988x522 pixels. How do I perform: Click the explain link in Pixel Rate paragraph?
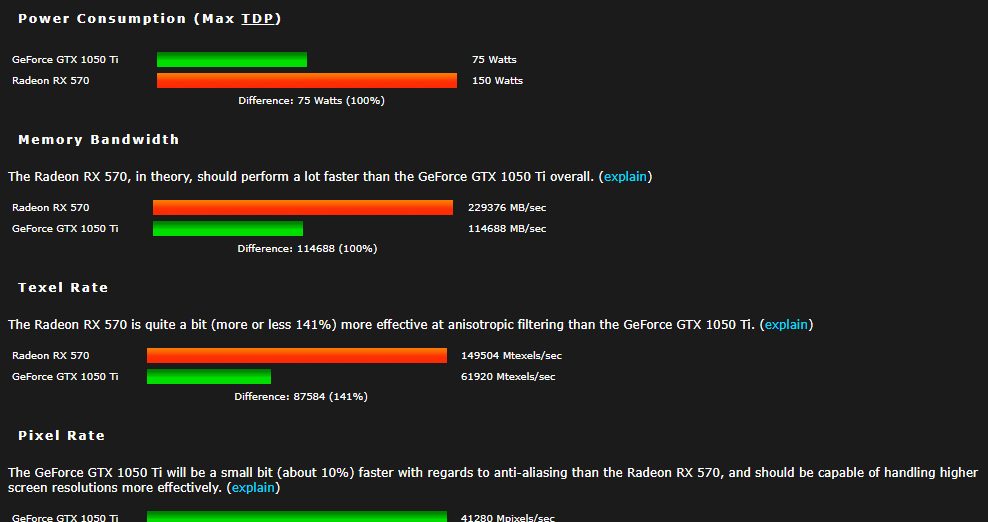point(254,488)
